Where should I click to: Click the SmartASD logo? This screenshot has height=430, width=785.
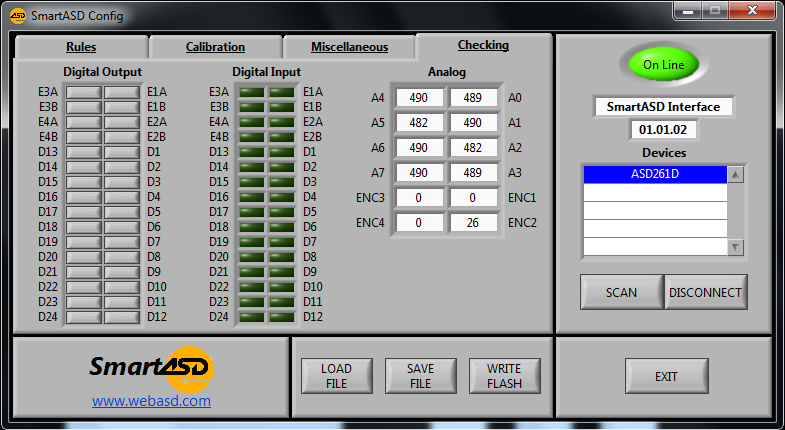(x=151, y=369)
